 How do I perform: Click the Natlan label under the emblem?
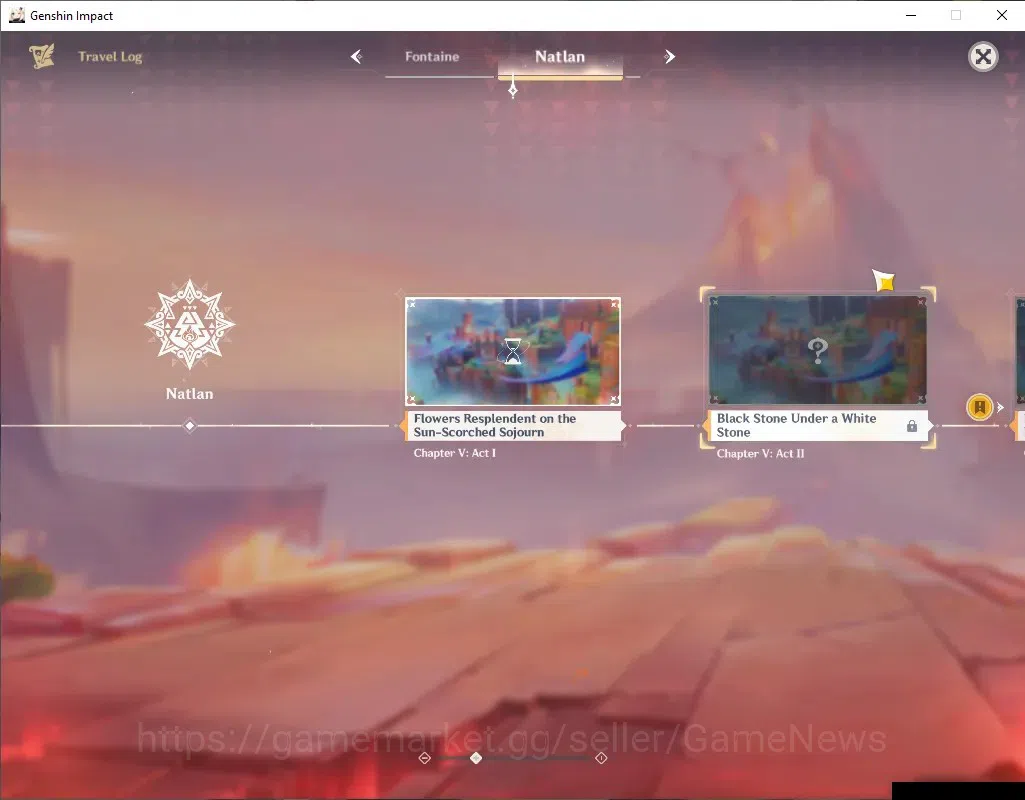point(190,393)
